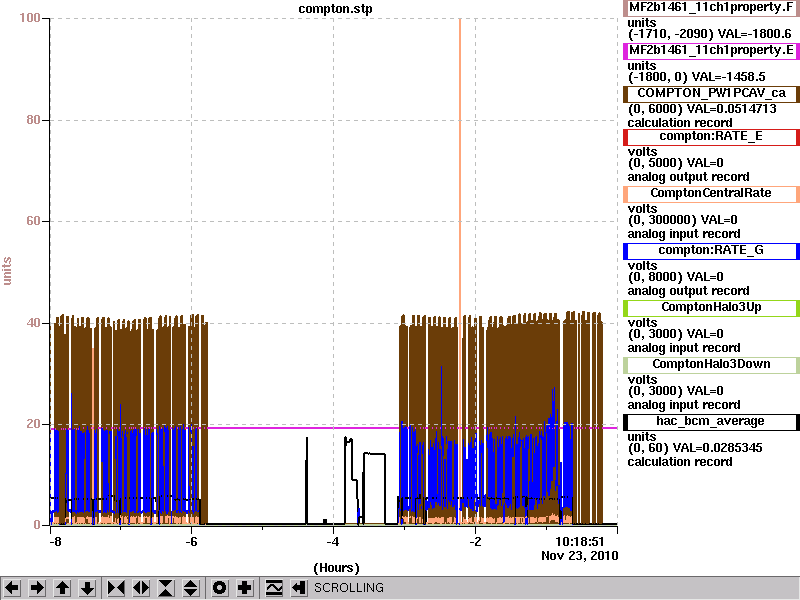The width and height of the screenshot is (800, 600).
Task: Pan the plot down with the down arrow
Action: point(88,588)
